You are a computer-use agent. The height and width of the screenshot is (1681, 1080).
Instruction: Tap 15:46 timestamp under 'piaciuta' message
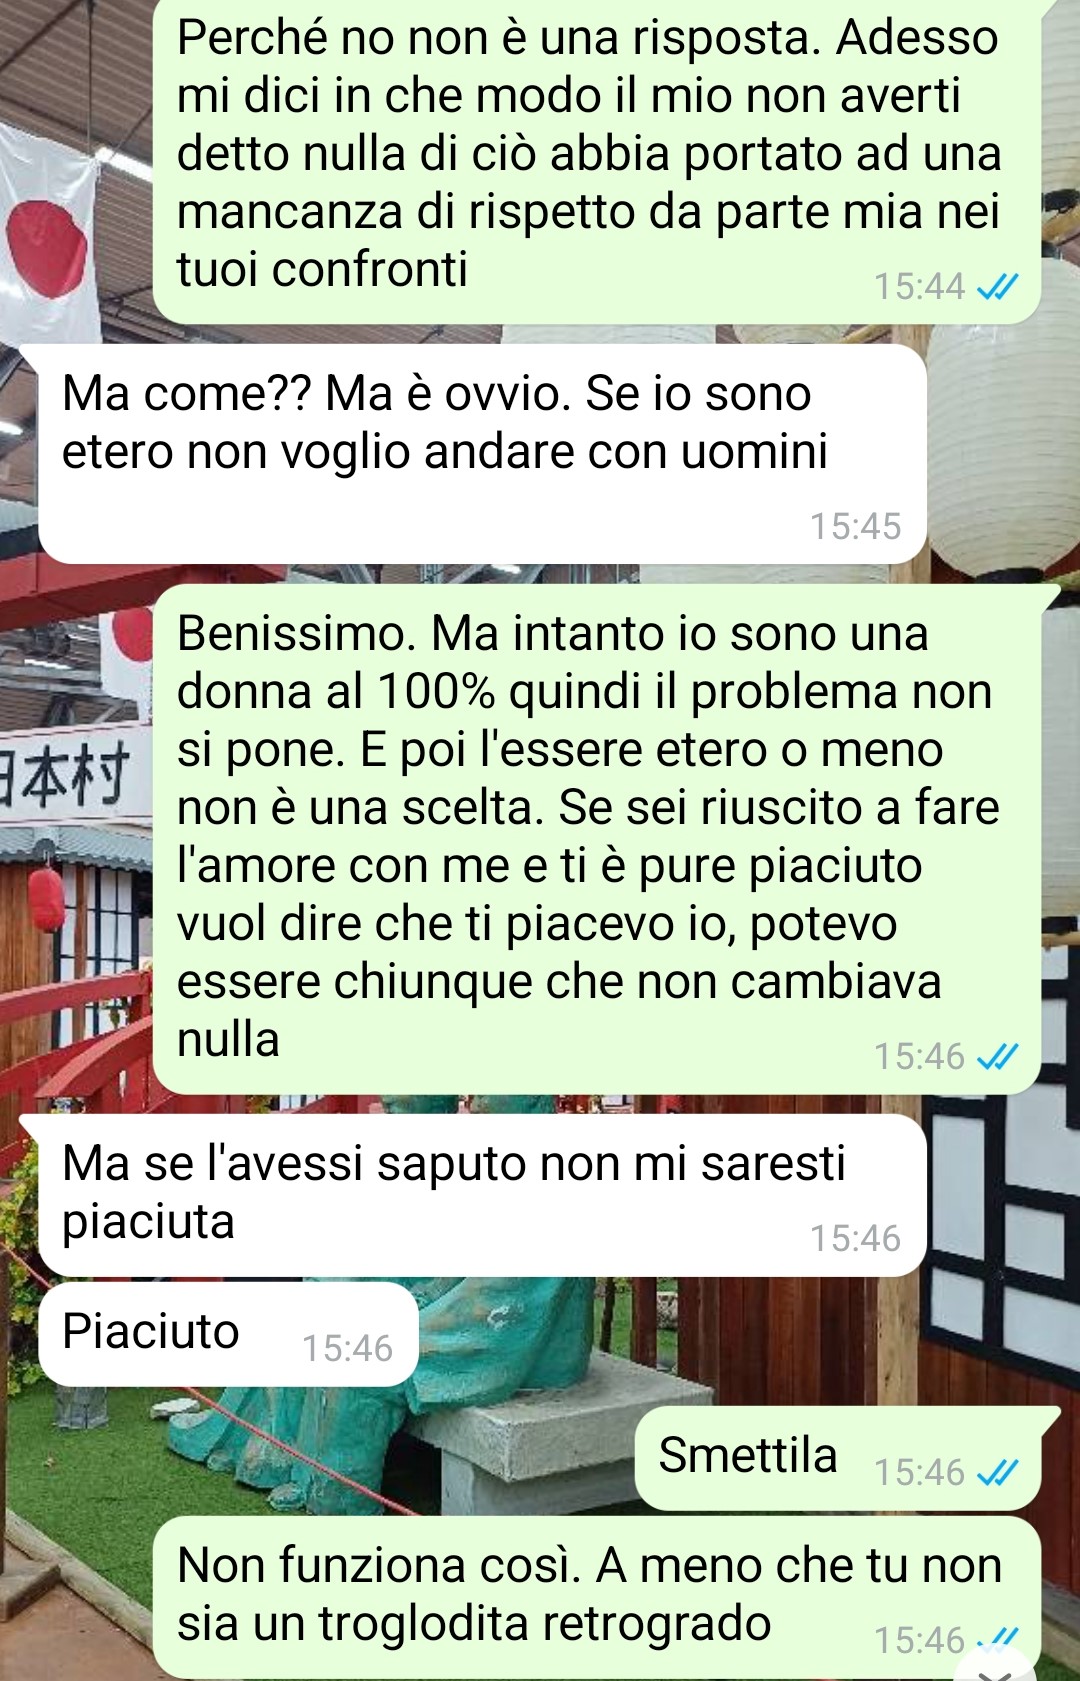856,1238
